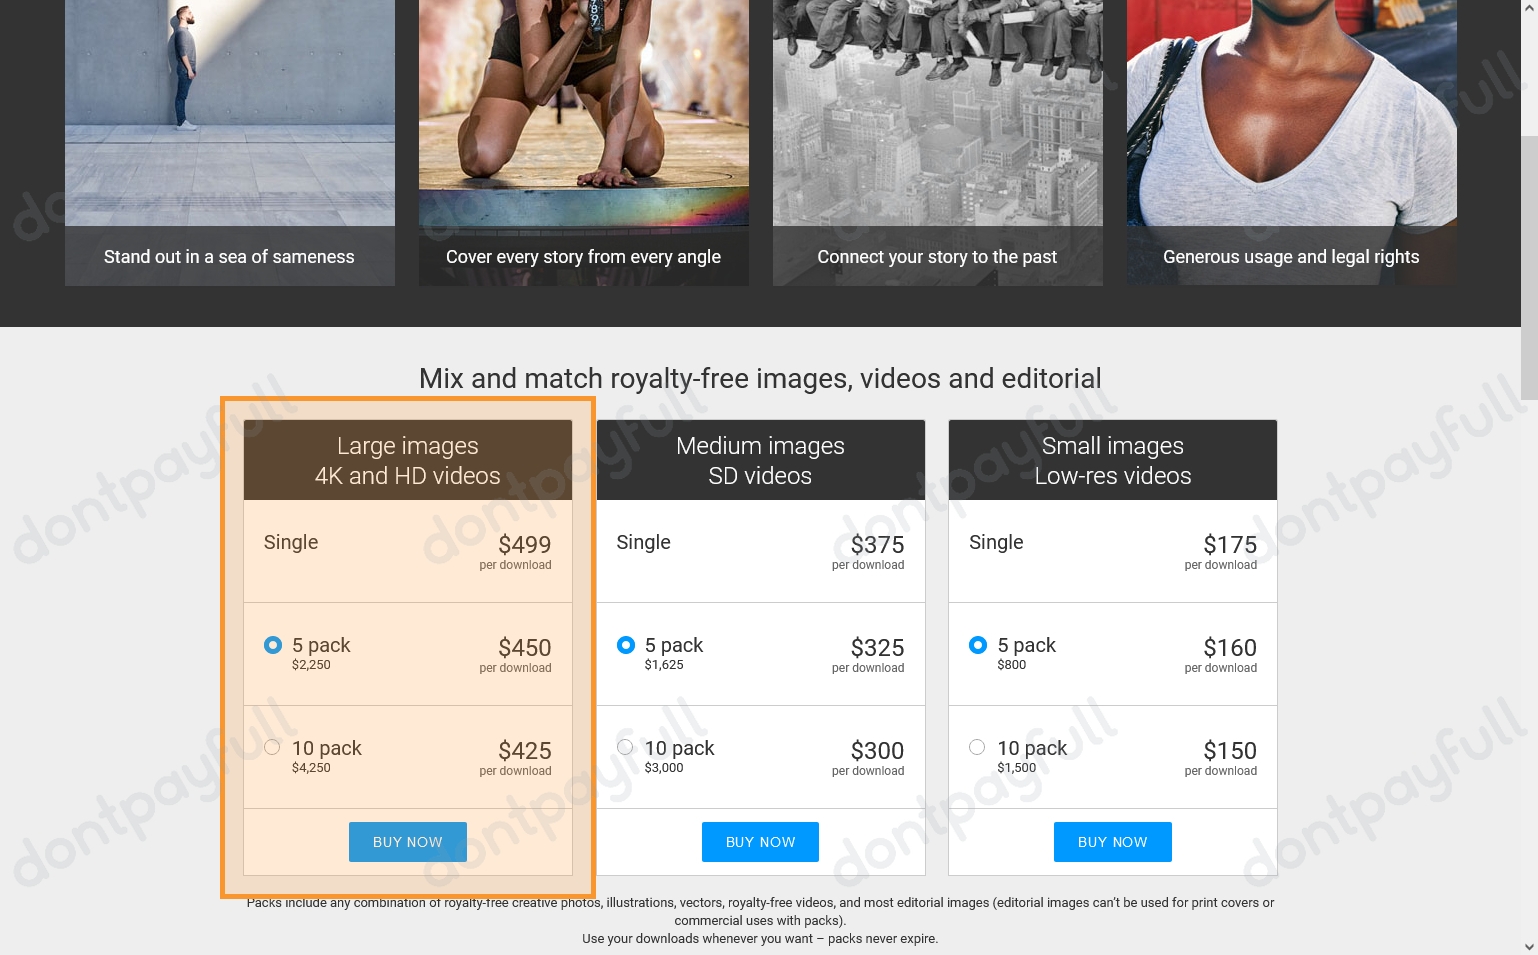This screenshot has height=955, width=1538.
Task: Select the $1,625 5 pack for Medium images
Action: click(626, 646)
